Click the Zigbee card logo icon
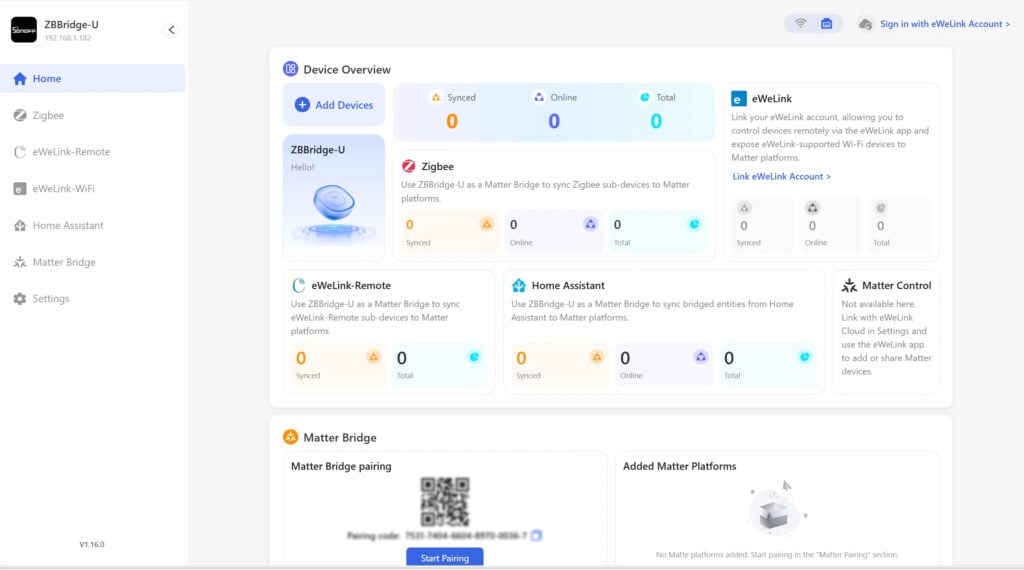Image resolution: width=1024 pixels, height=570 pixels. coord(409,166)
